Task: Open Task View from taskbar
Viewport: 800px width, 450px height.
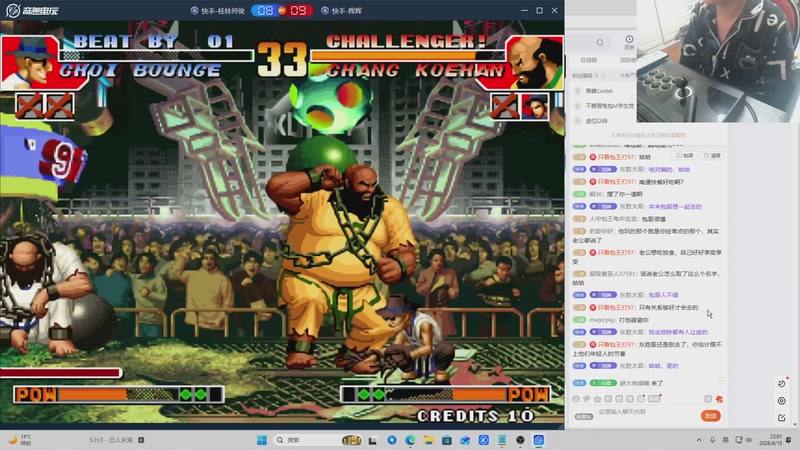Action: (x=372, y=440)
